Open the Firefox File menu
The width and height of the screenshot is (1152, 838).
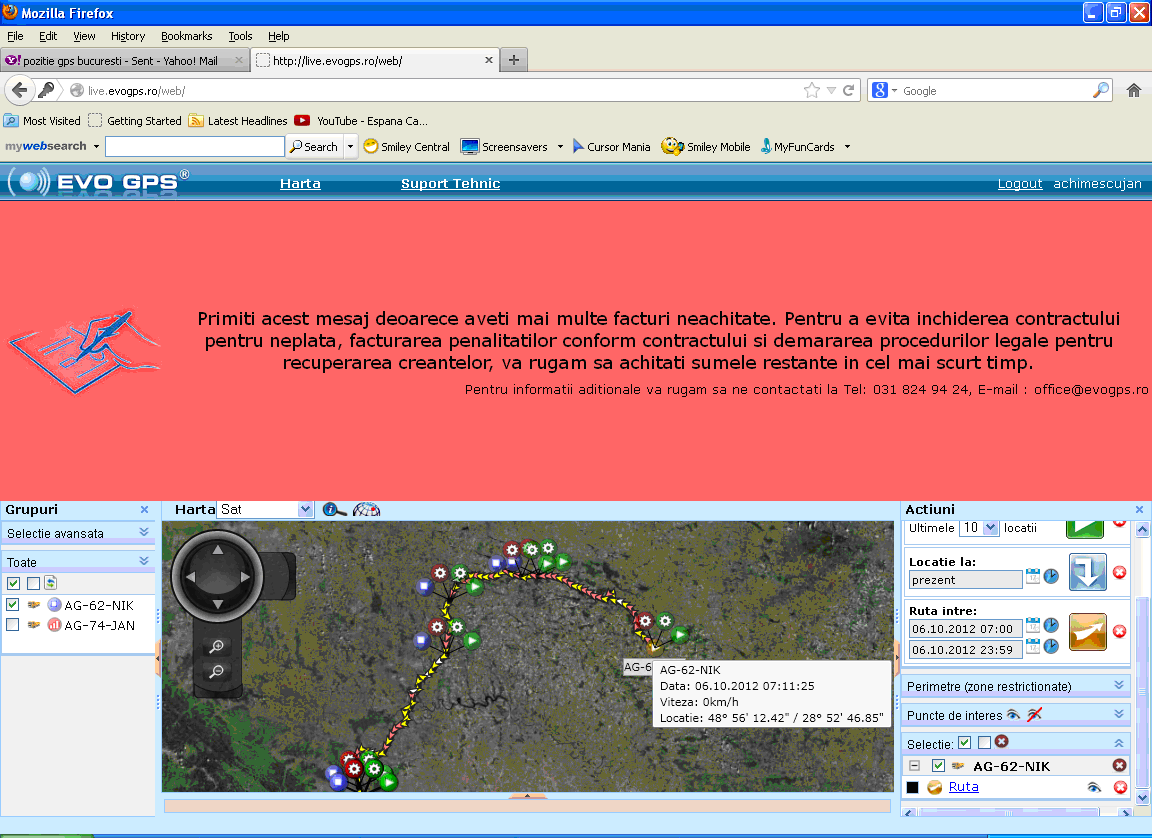pos(15,36)
